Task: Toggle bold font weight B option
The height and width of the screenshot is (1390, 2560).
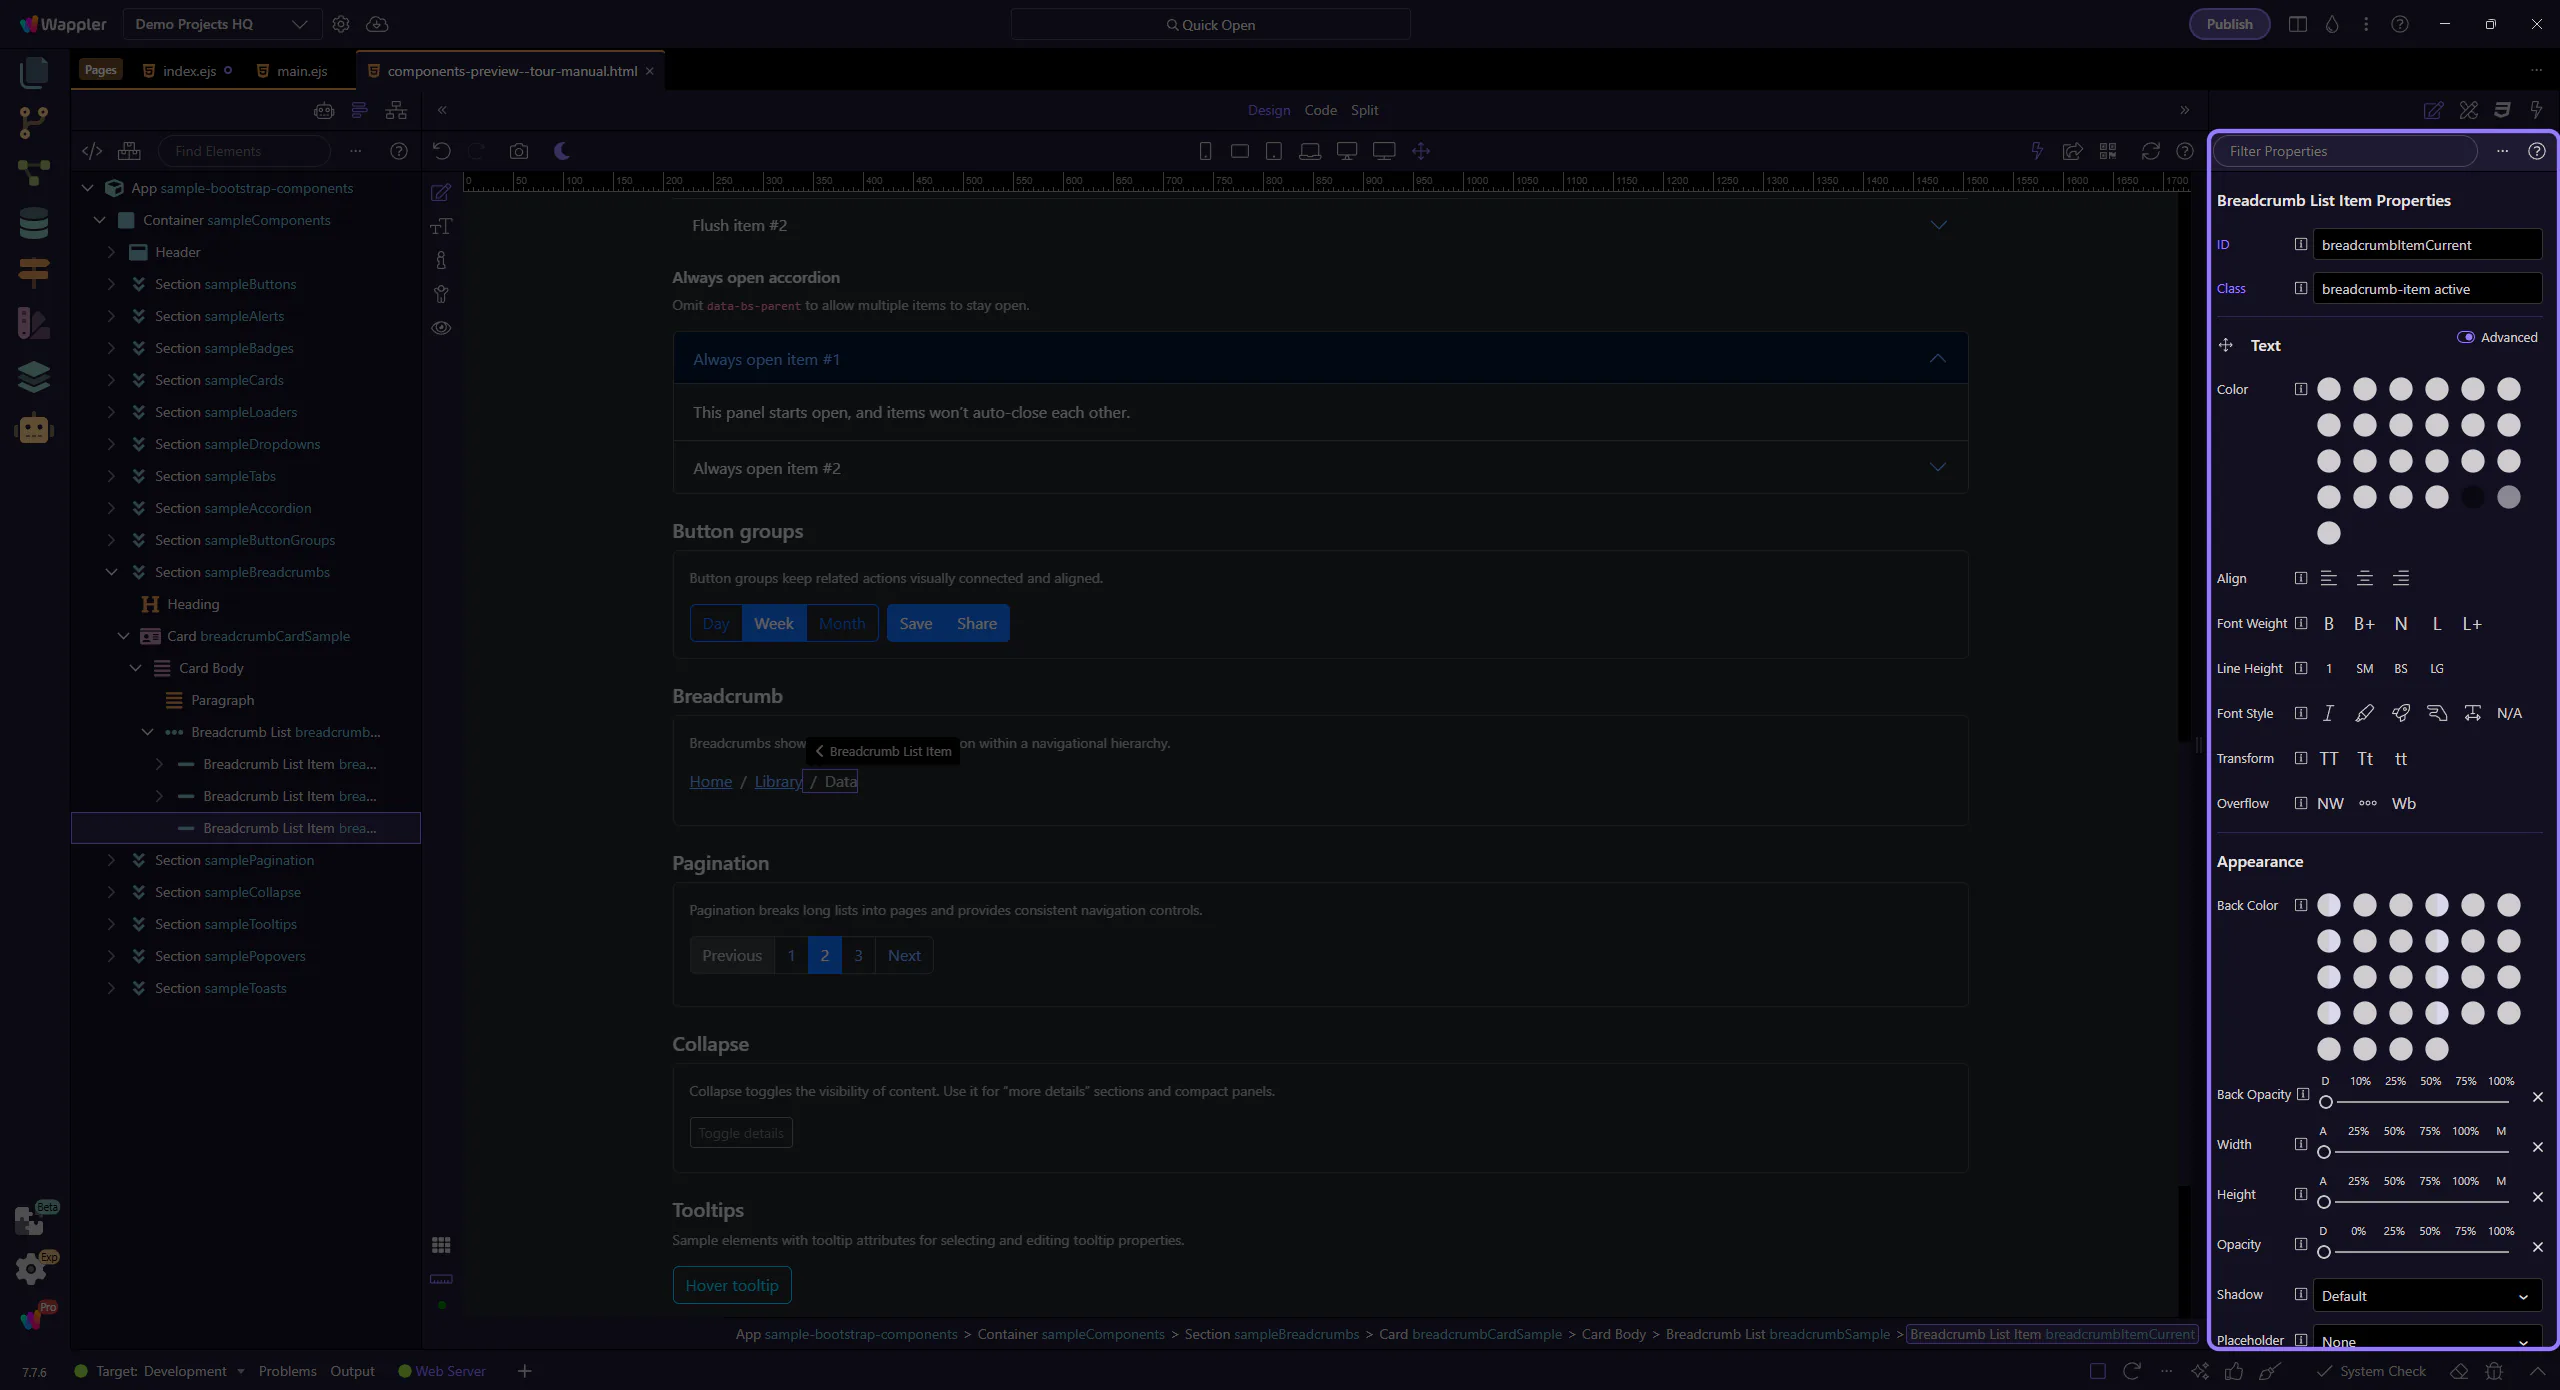Action: tap(2329, 624)
